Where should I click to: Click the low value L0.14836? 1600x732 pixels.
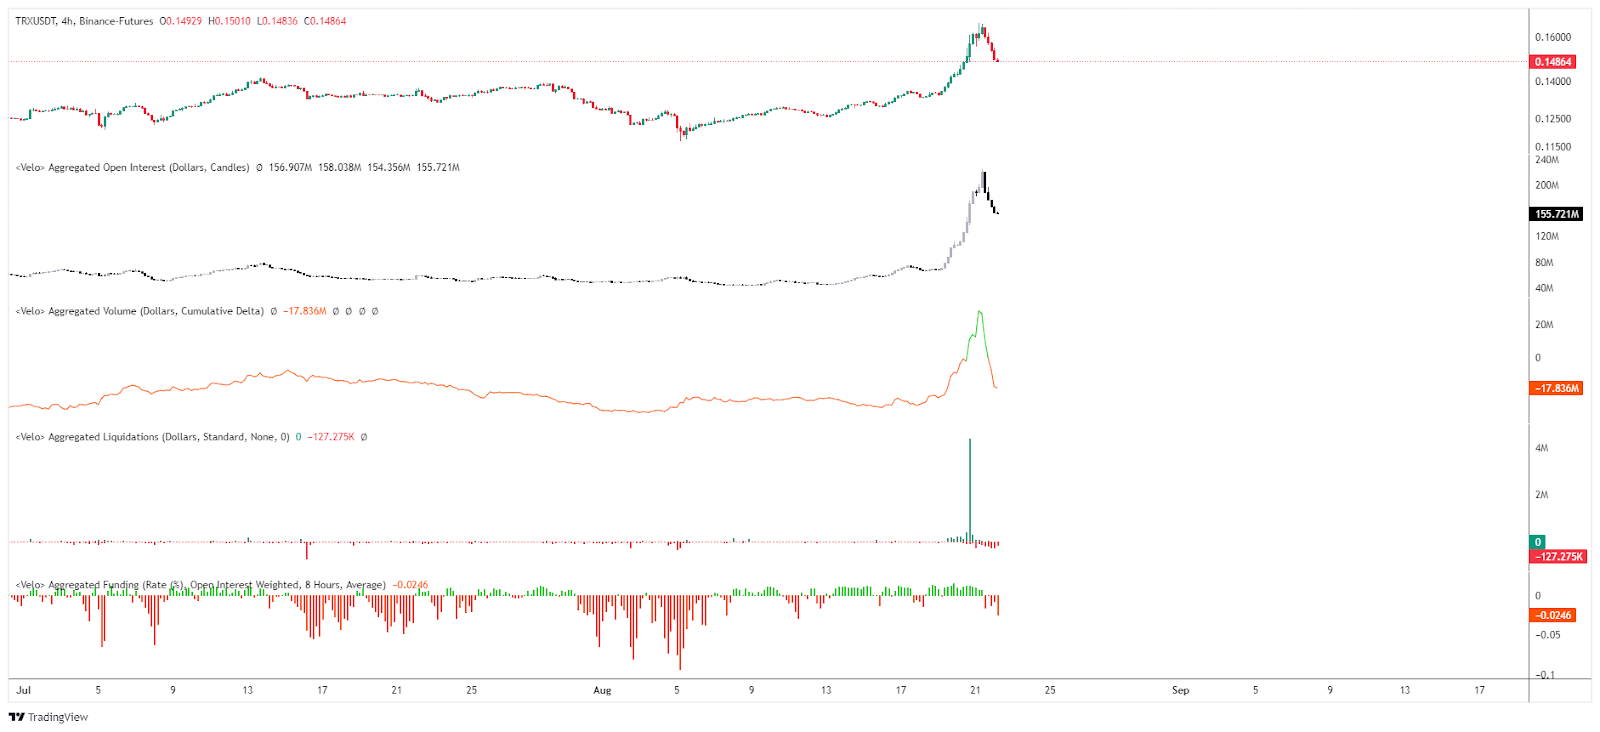(277, 21)
